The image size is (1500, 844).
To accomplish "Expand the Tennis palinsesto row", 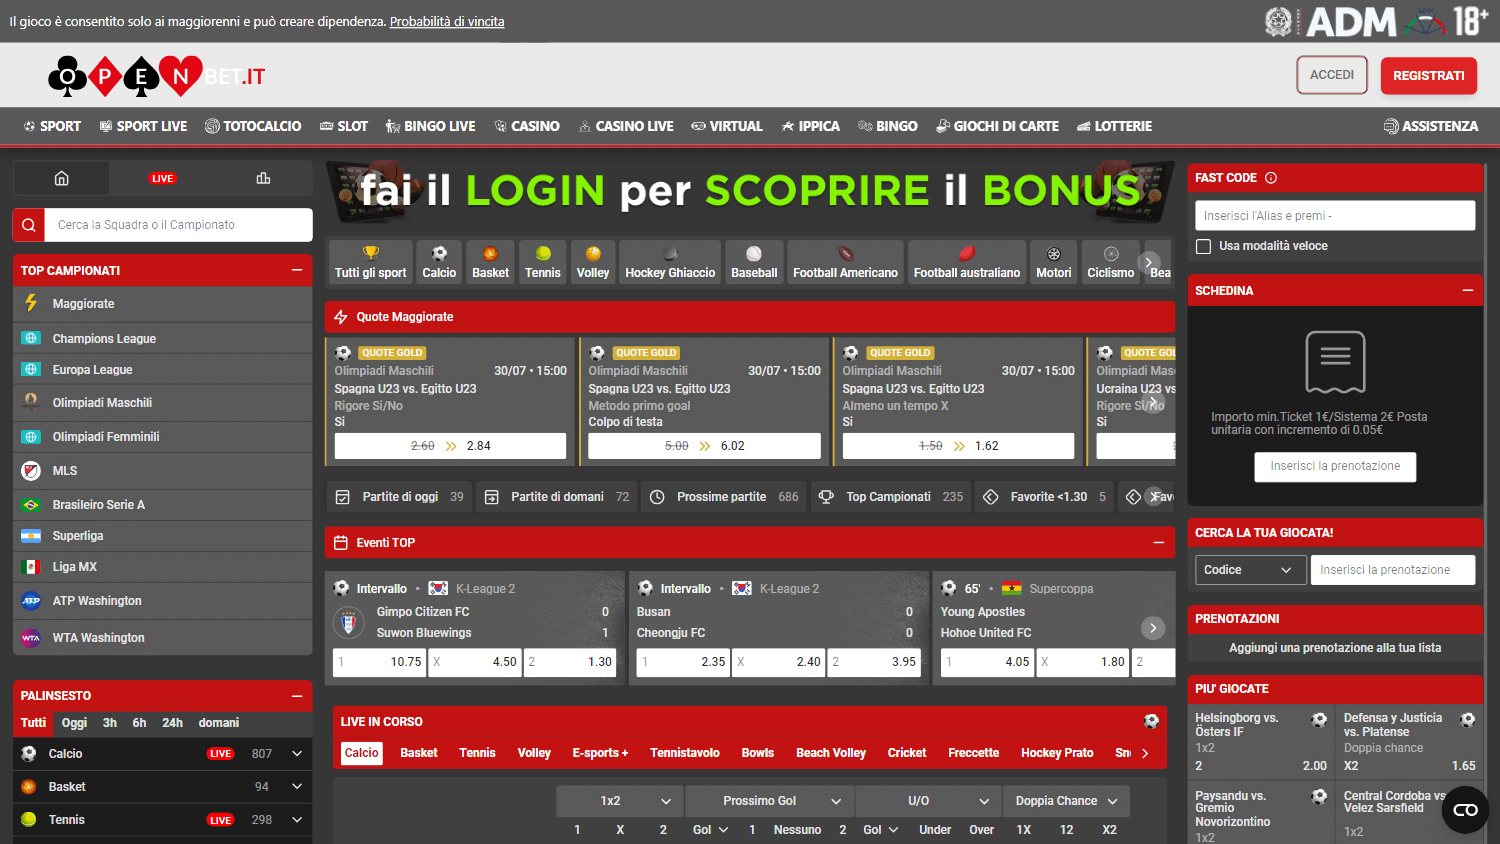I will 297,820.
